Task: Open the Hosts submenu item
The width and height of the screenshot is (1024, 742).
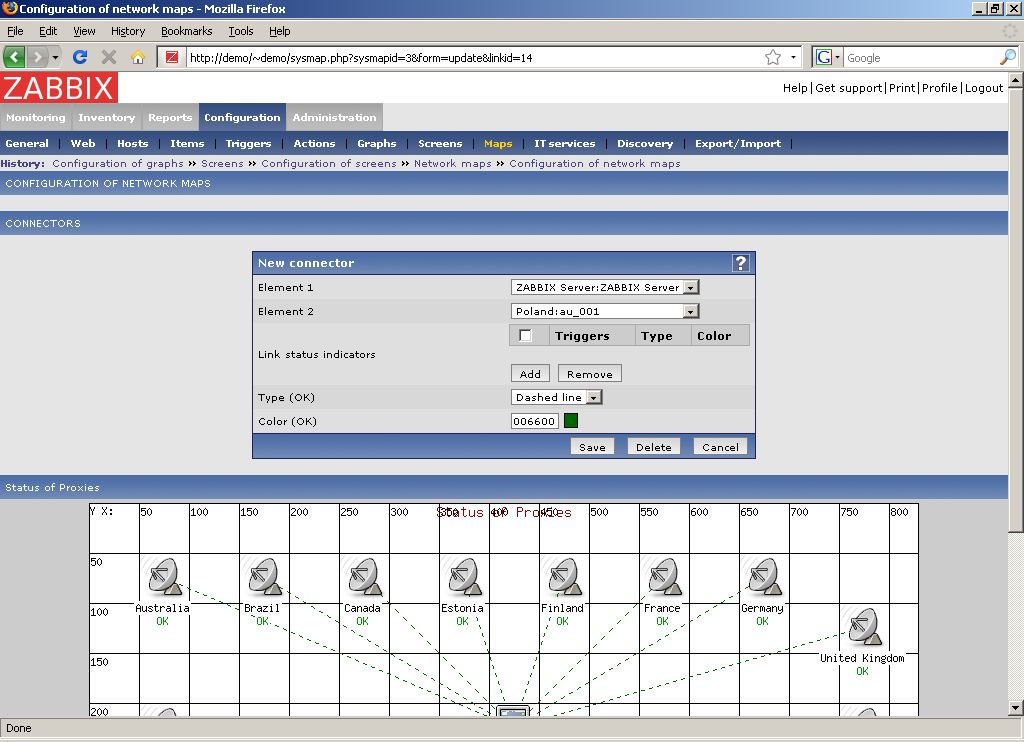Action: click(133, 144)
